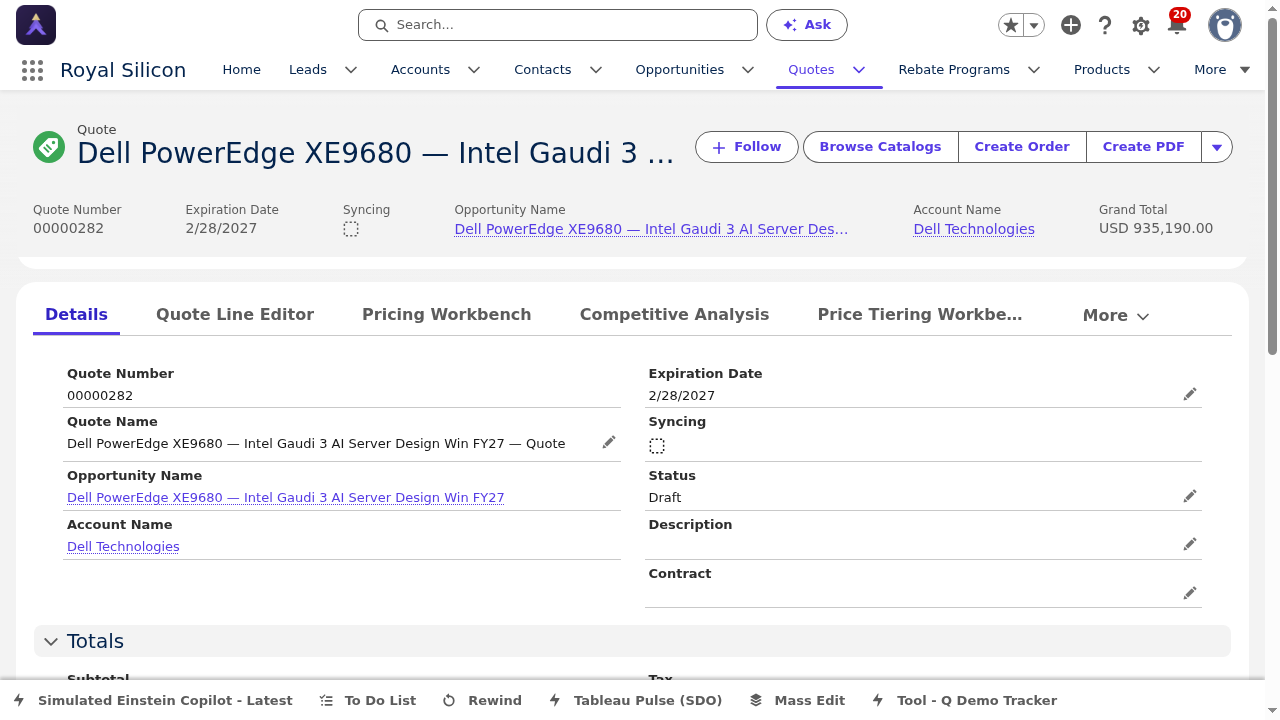Switch to the Quote Line Editor tab

click(x=235, y=314)
